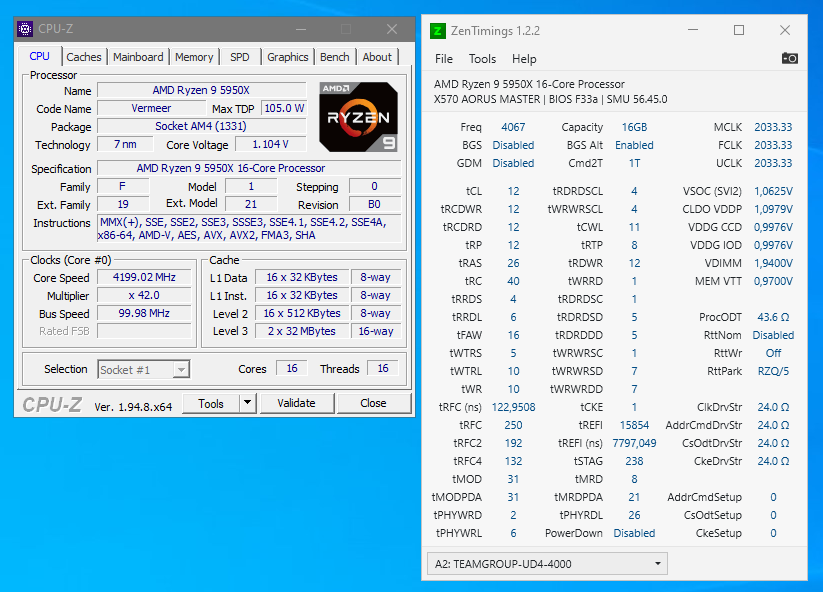Open the Tools menu in ZenTimings
The height and width of the screenshot is (592, 823).
coord(482,59)
